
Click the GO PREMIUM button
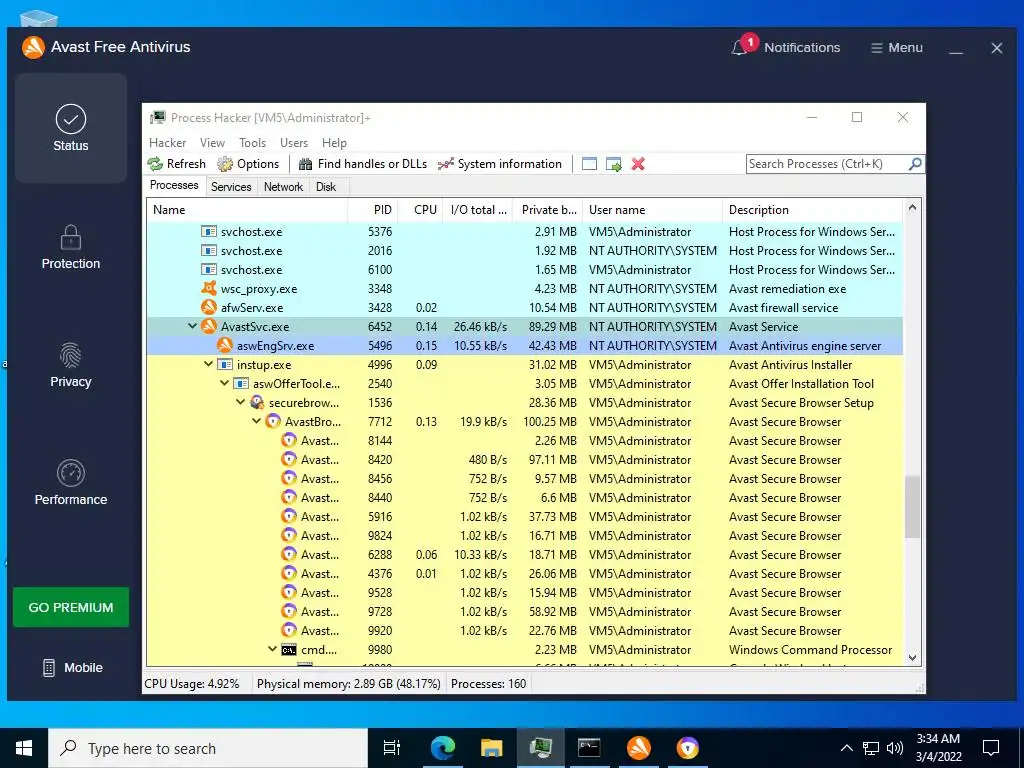[x=71, y=607]
